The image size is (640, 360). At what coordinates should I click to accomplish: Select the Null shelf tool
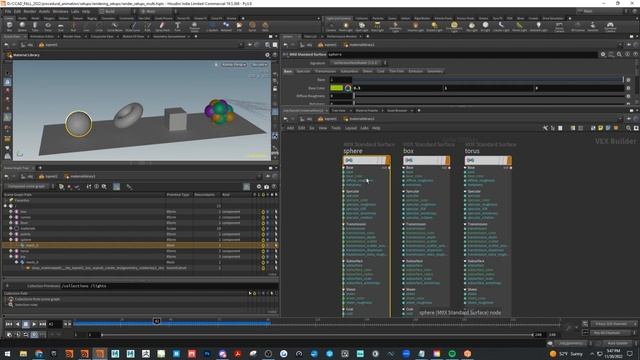pyautogui.click(x=73, y=27)
